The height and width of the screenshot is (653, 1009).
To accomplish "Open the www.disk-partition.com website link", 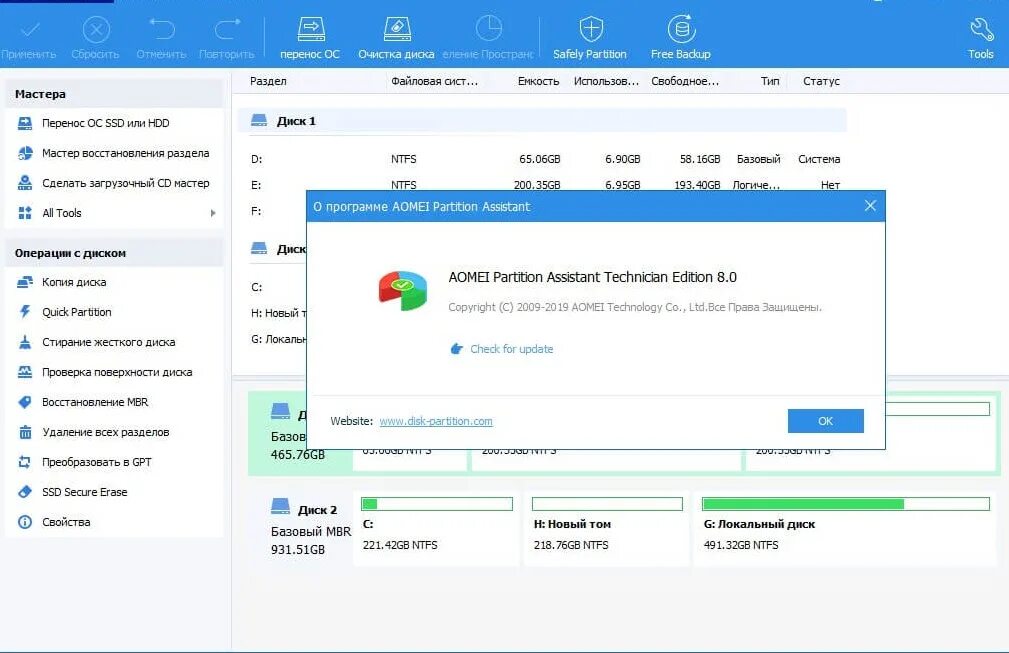I will pyautogui.click(x=436, y=421).
